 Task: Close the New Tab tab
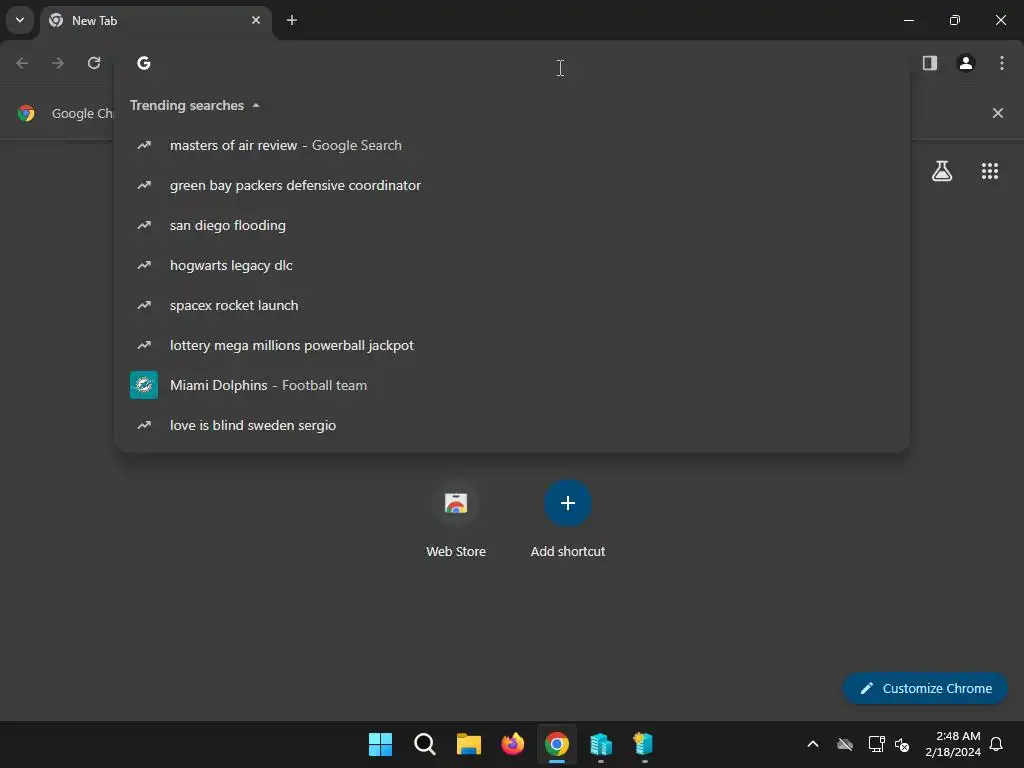coord(256,20)
